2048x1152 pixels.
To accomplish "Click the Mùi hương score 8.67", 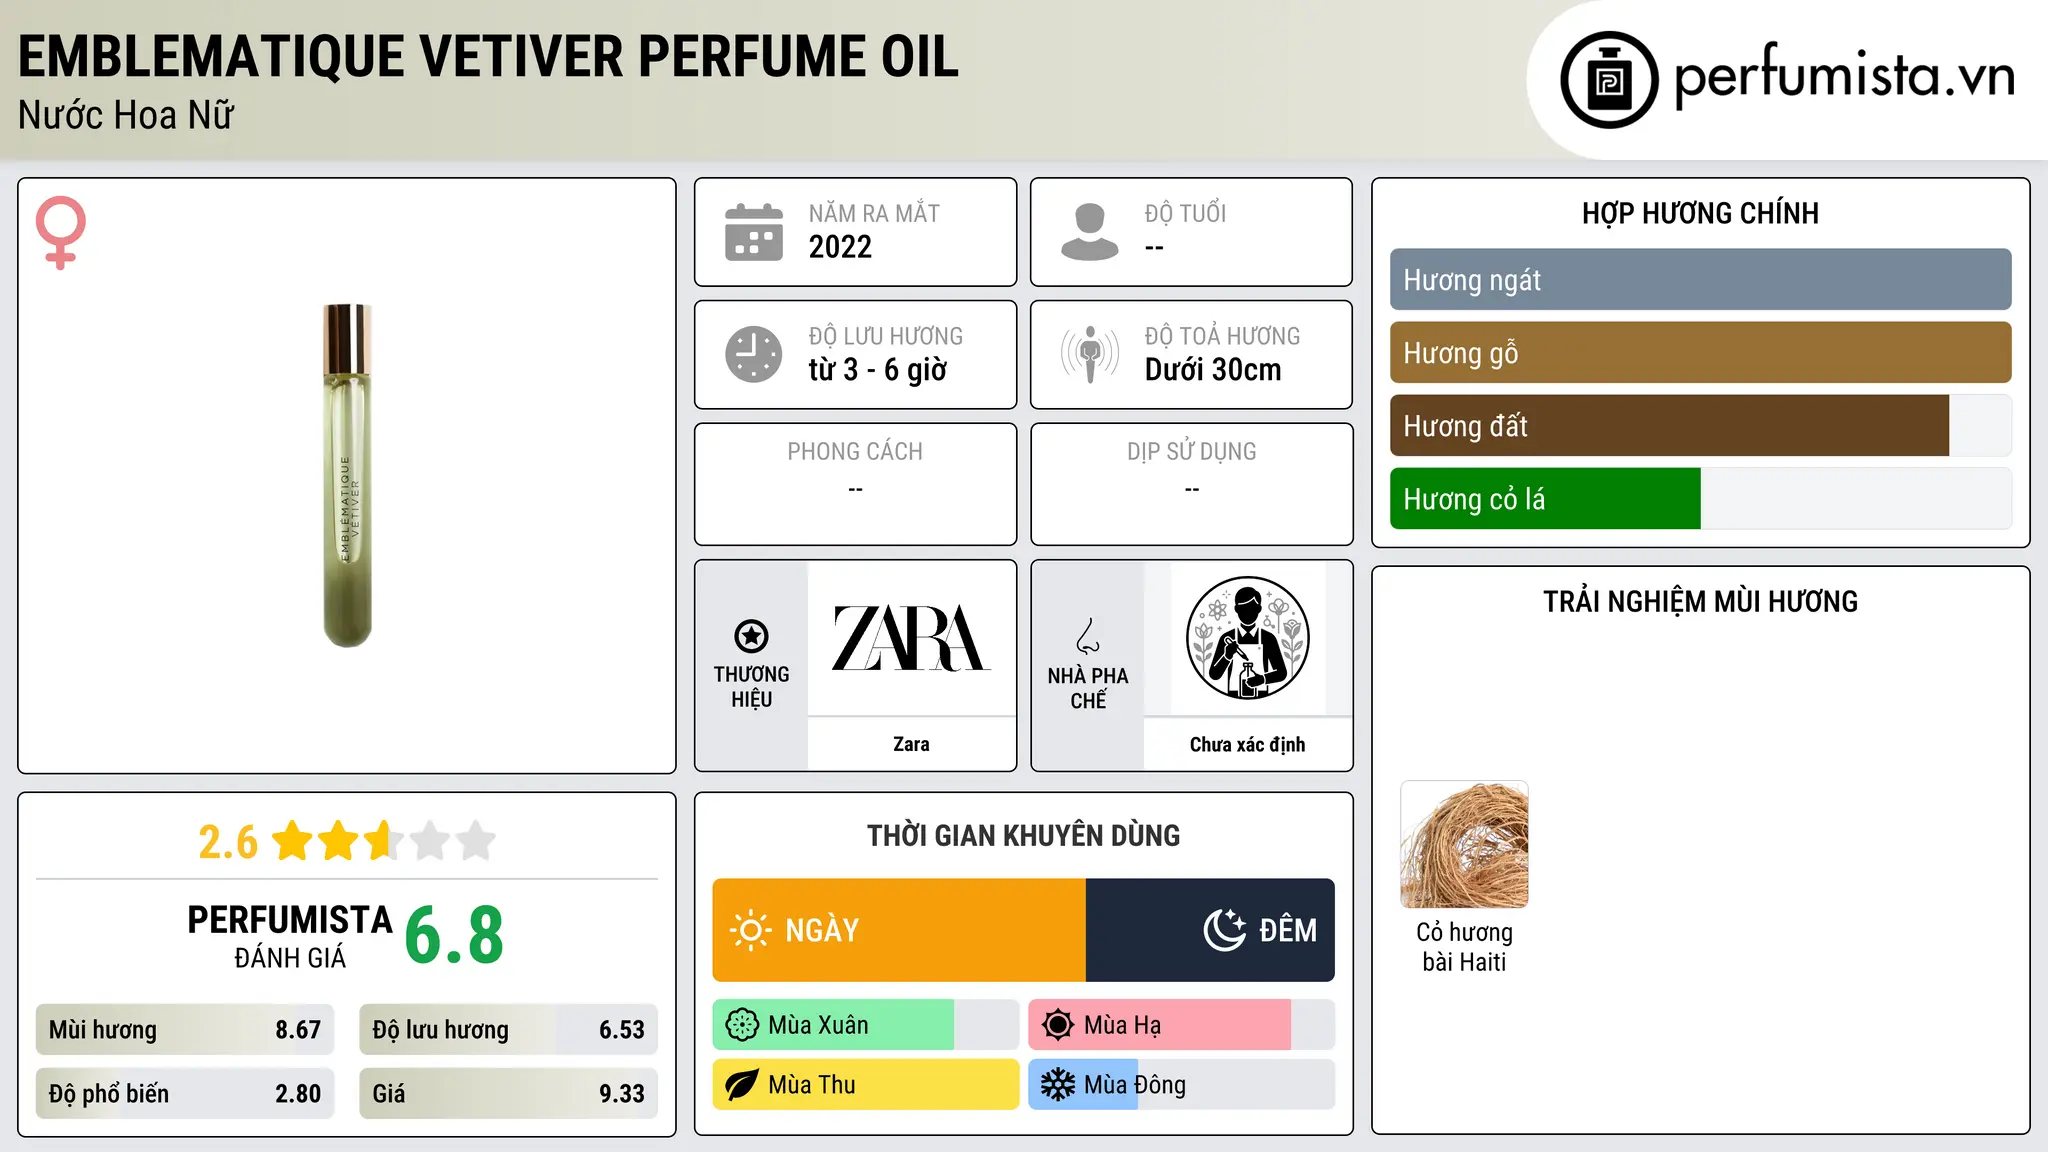I will point(298,1030).
